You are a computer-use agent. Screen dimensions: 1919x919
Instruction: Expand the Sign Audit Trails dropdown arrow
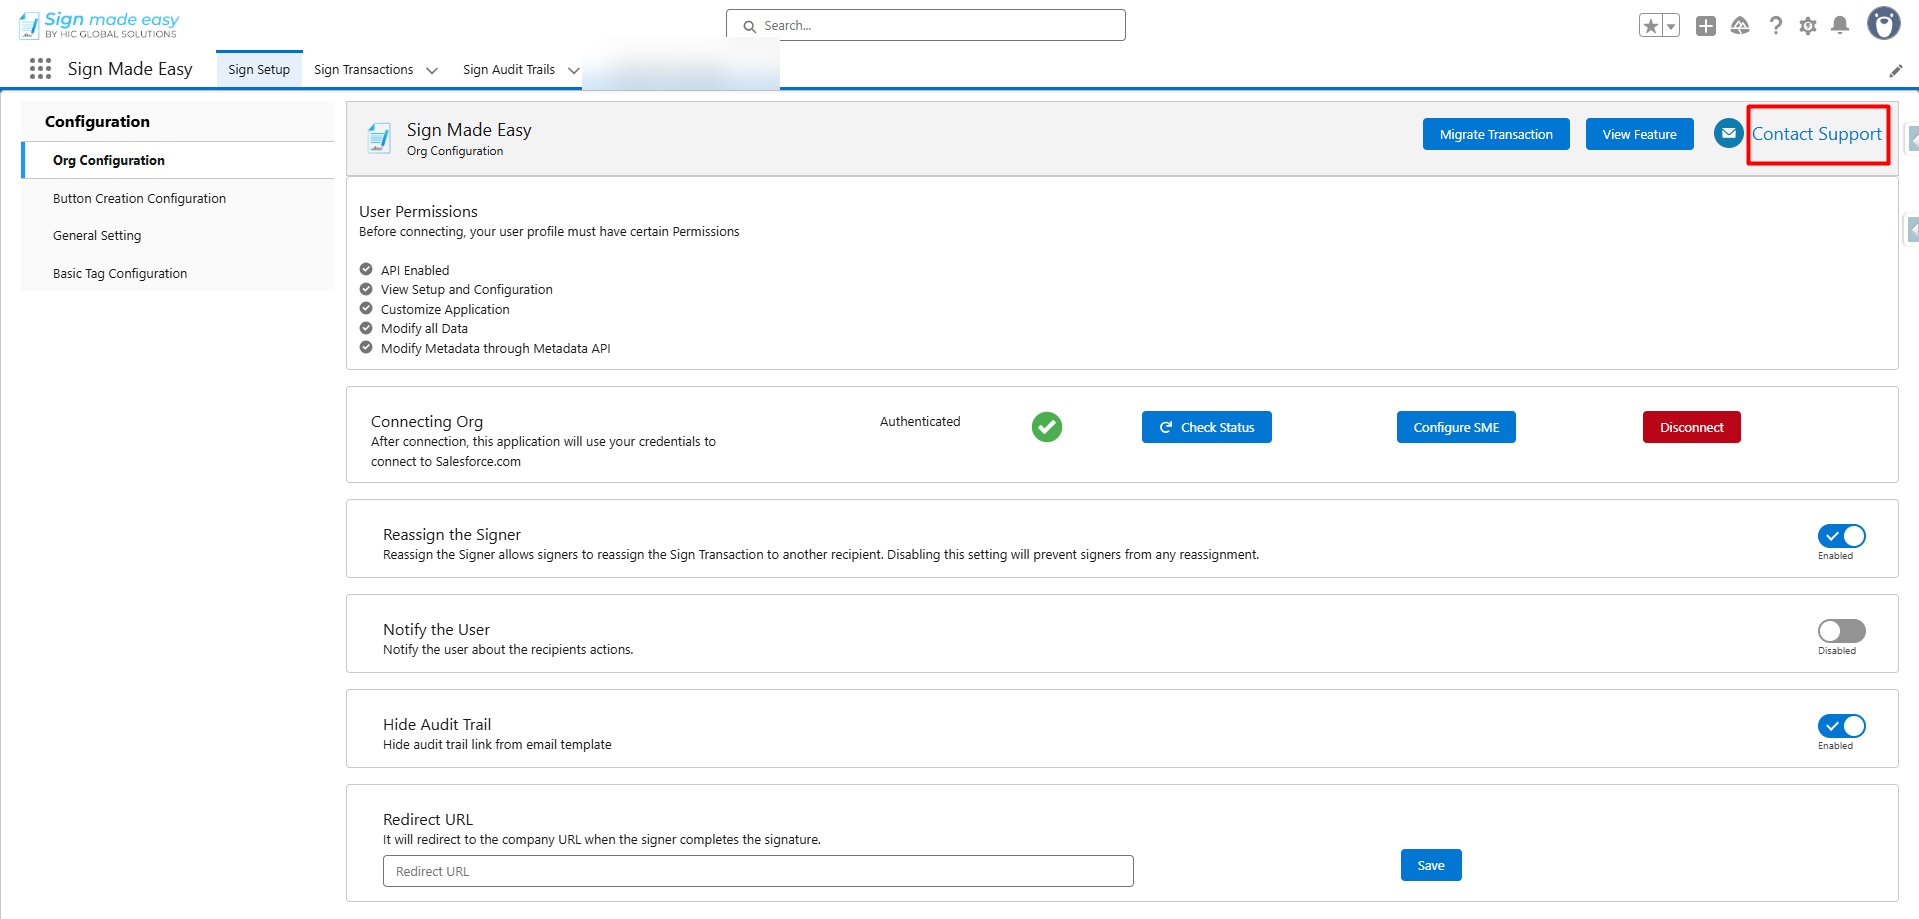pyautogui.click(x=573, y=70)
